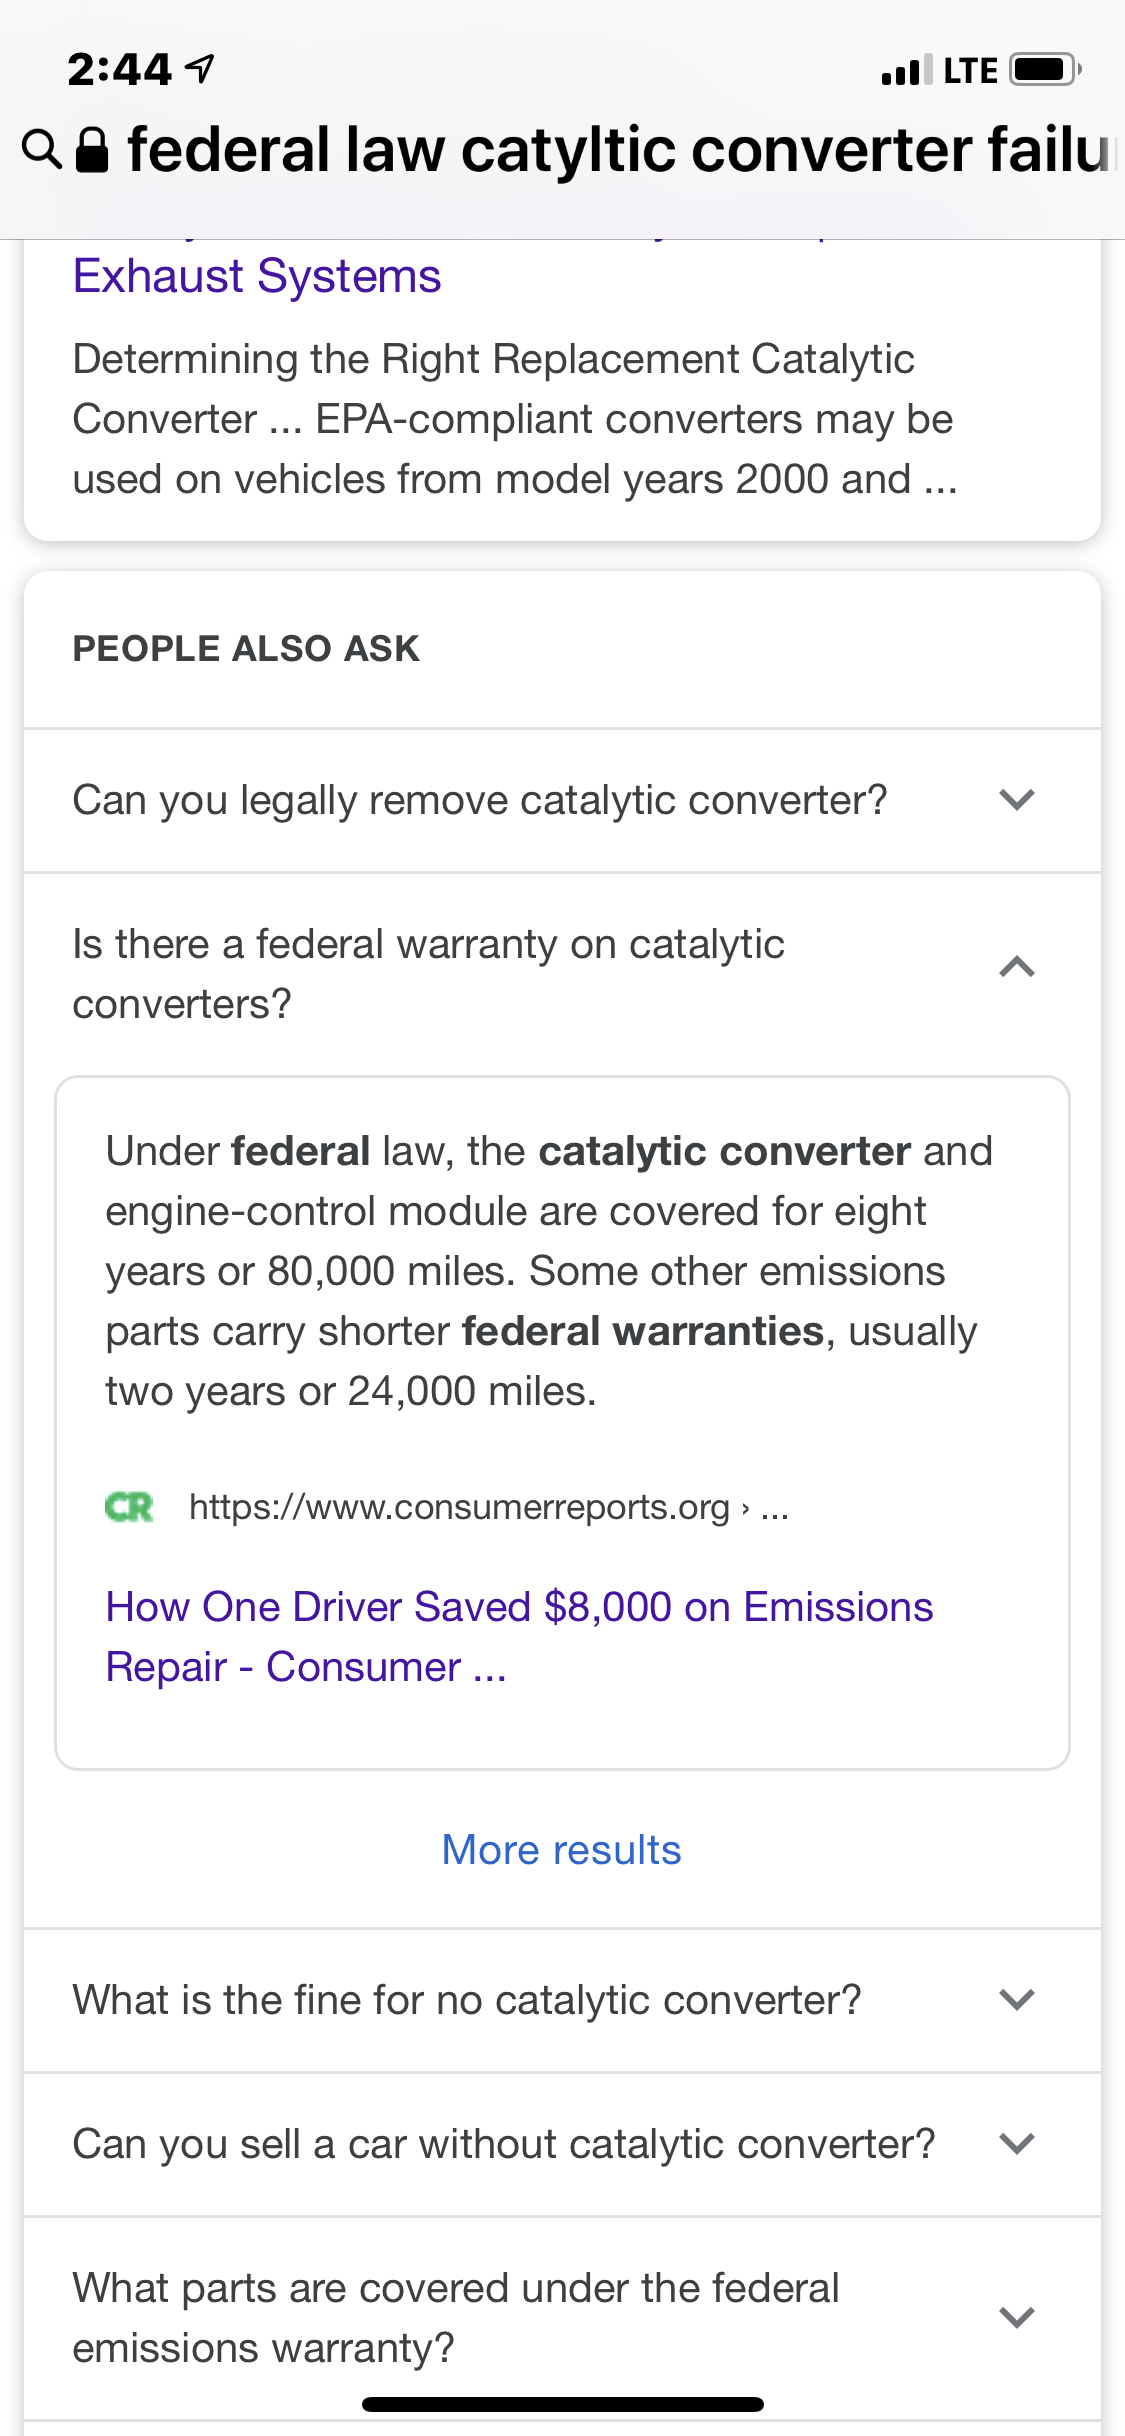1125x2436 pixels.
Task: Expand "Can you sell a car without catalytic converter?"
Action: [1016, 2144]
